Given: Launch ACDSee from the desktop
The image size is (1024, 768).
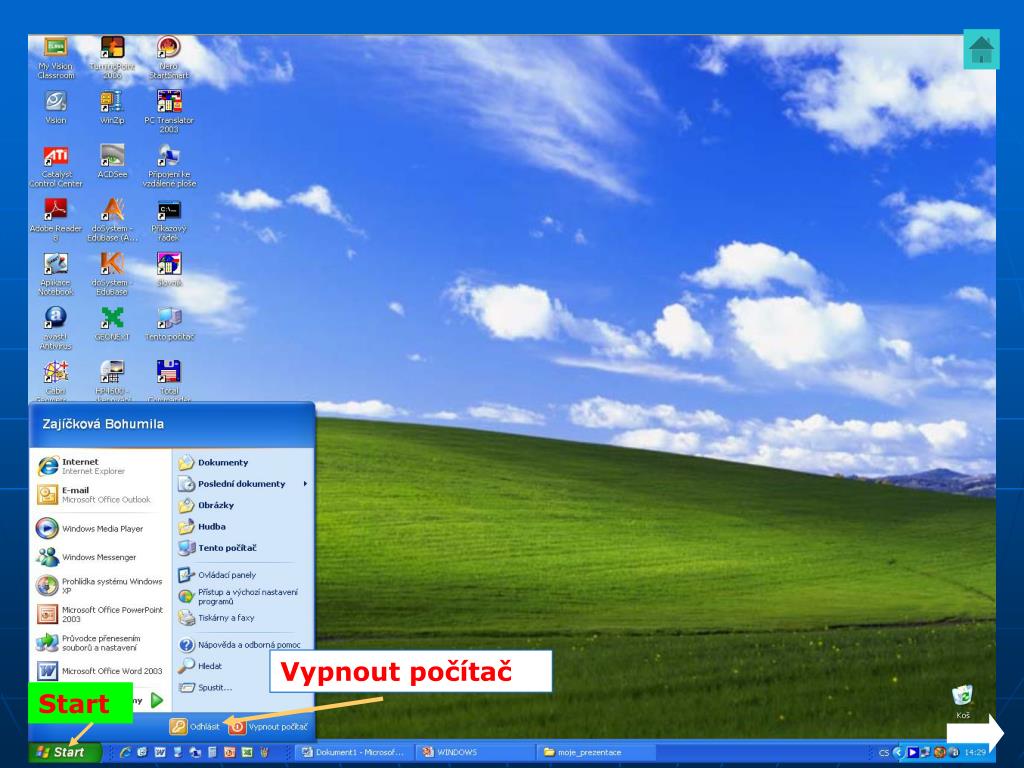Looking at the screenshot, I should tap(112, 161).
